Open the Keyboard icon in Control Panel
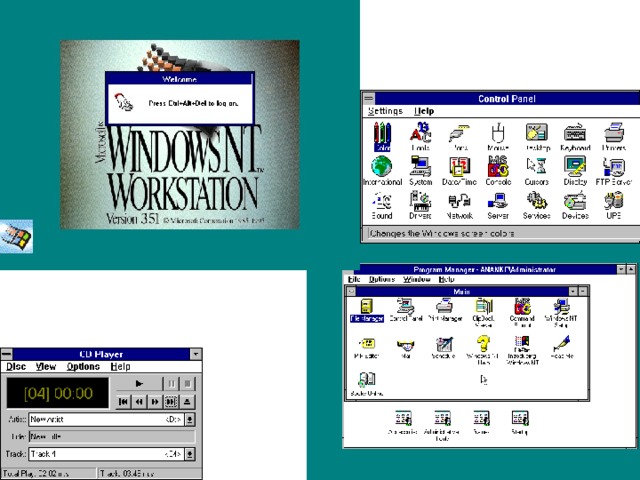This screenshot has width=640, height=480. point(575,132)
